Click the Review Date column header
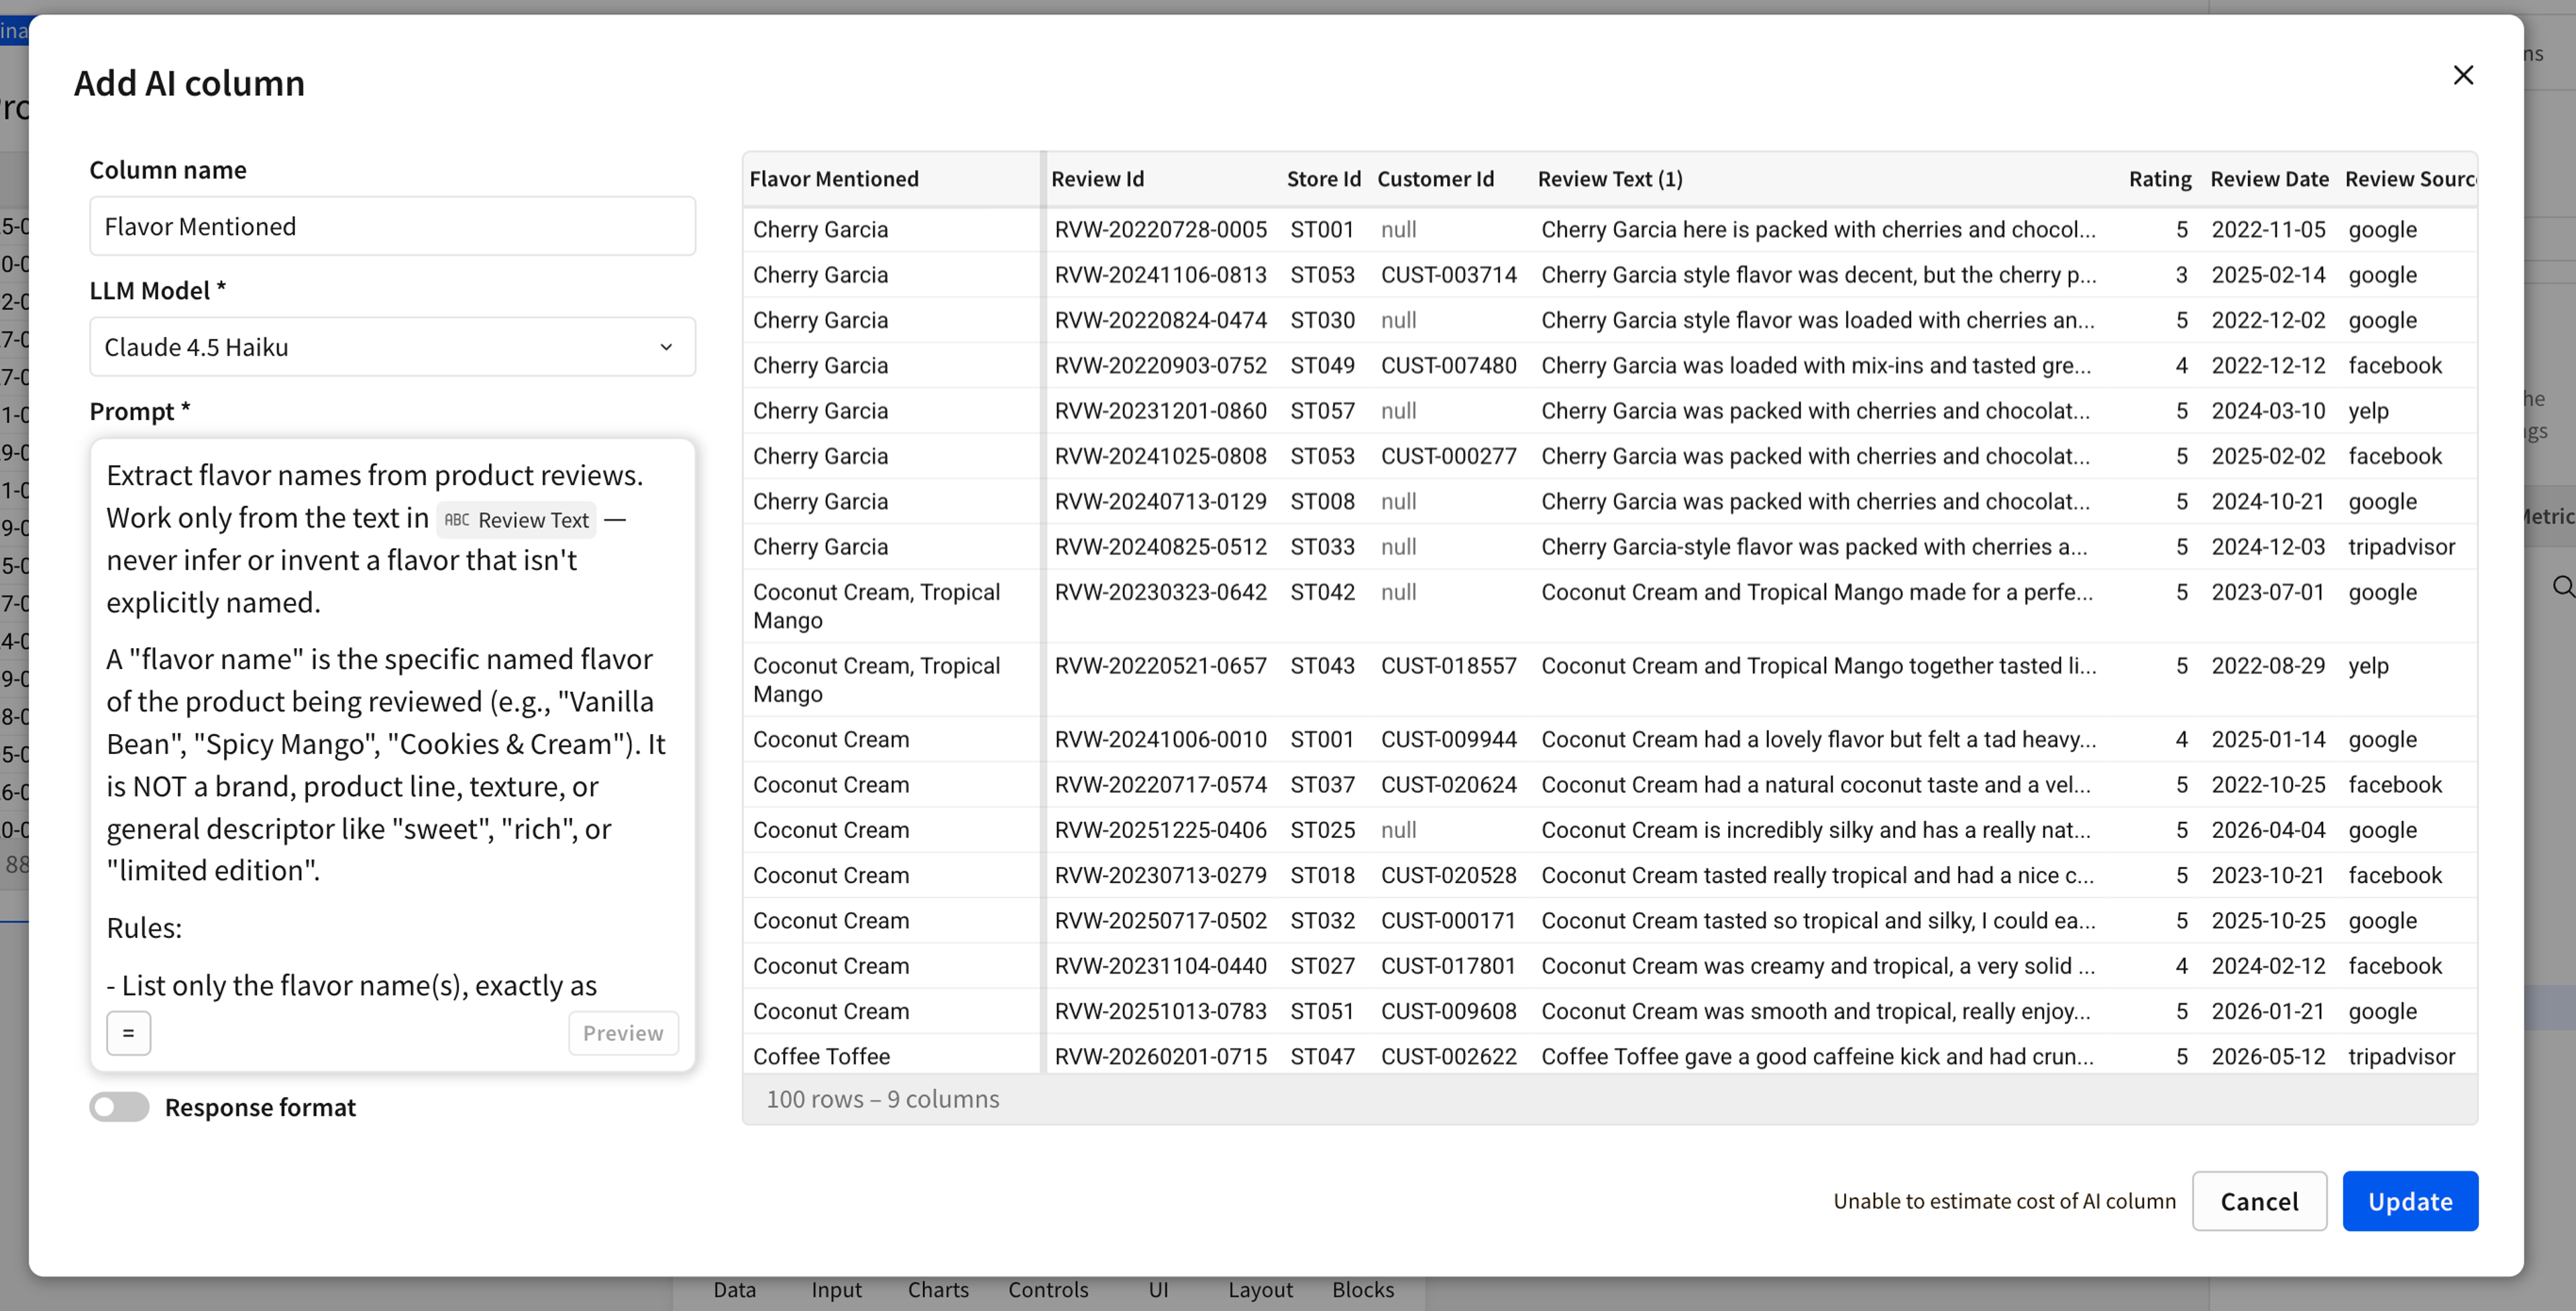Screen dimensions: 2576x1311 (2269, 179)
